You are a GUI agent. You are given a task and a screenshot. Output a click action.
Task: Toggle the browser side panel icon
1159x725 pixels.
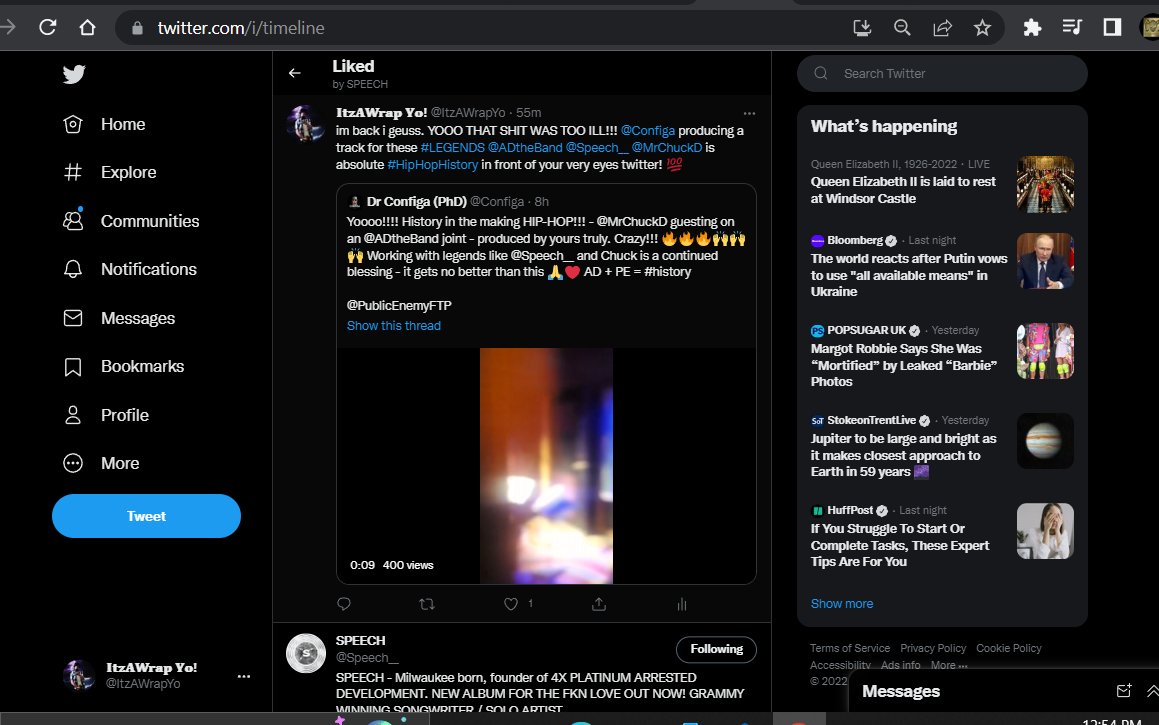click(x=1112, y=28)
